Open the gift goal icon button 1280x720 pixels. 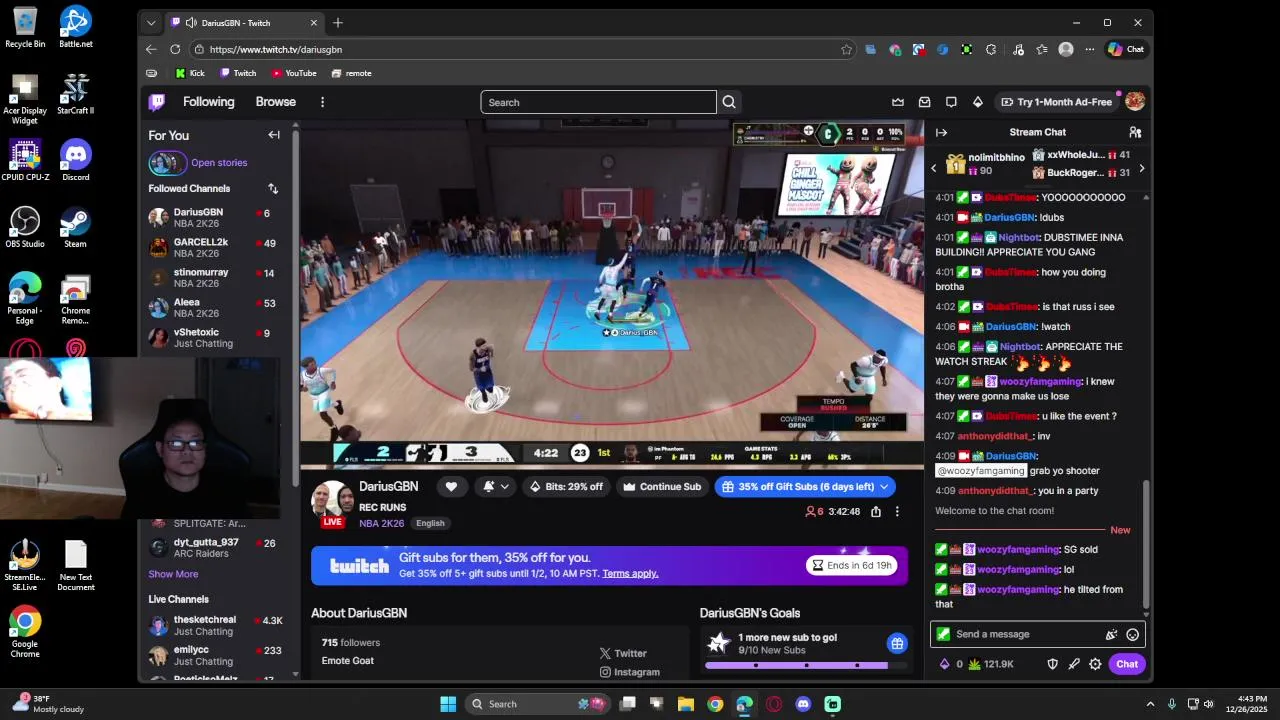(x=897, y=643)
